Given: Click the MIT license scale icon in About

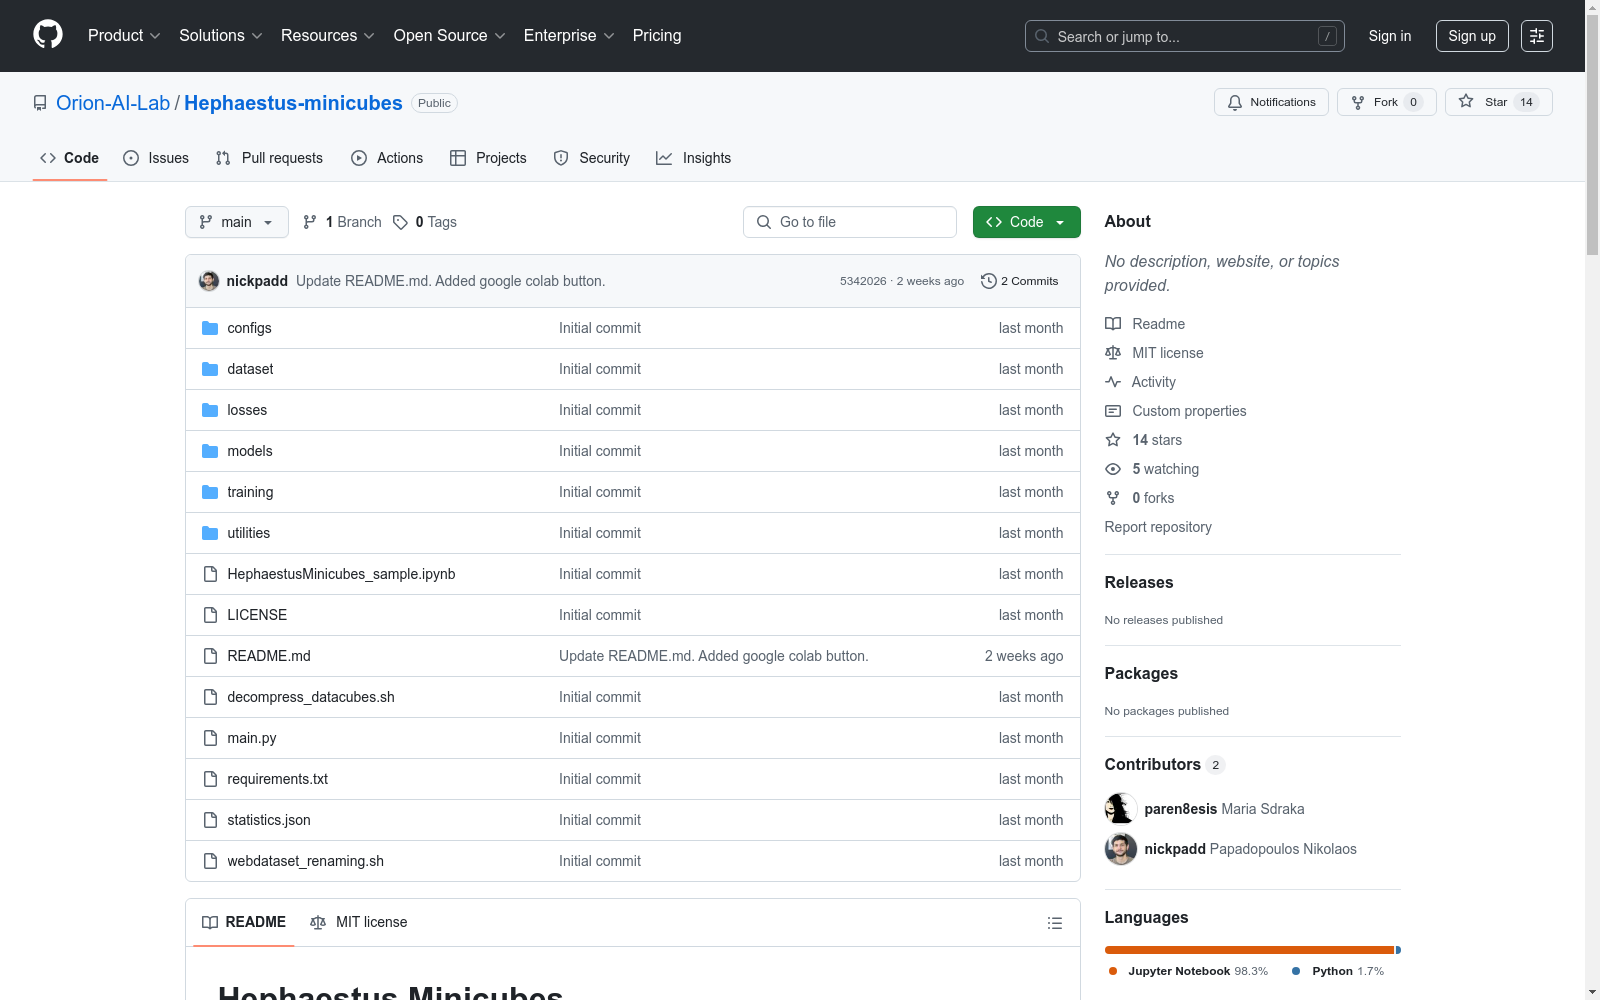Looking at the screenshot, I should [x=1113, y=353].
